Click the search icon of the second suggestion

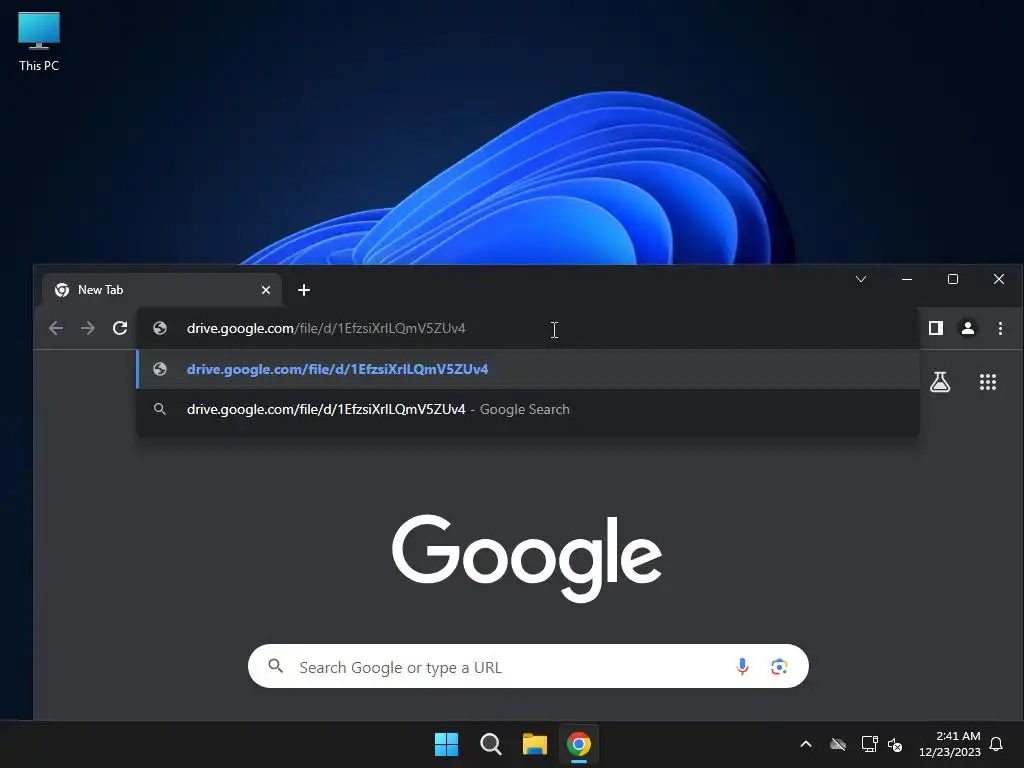[x=159, y=409]
